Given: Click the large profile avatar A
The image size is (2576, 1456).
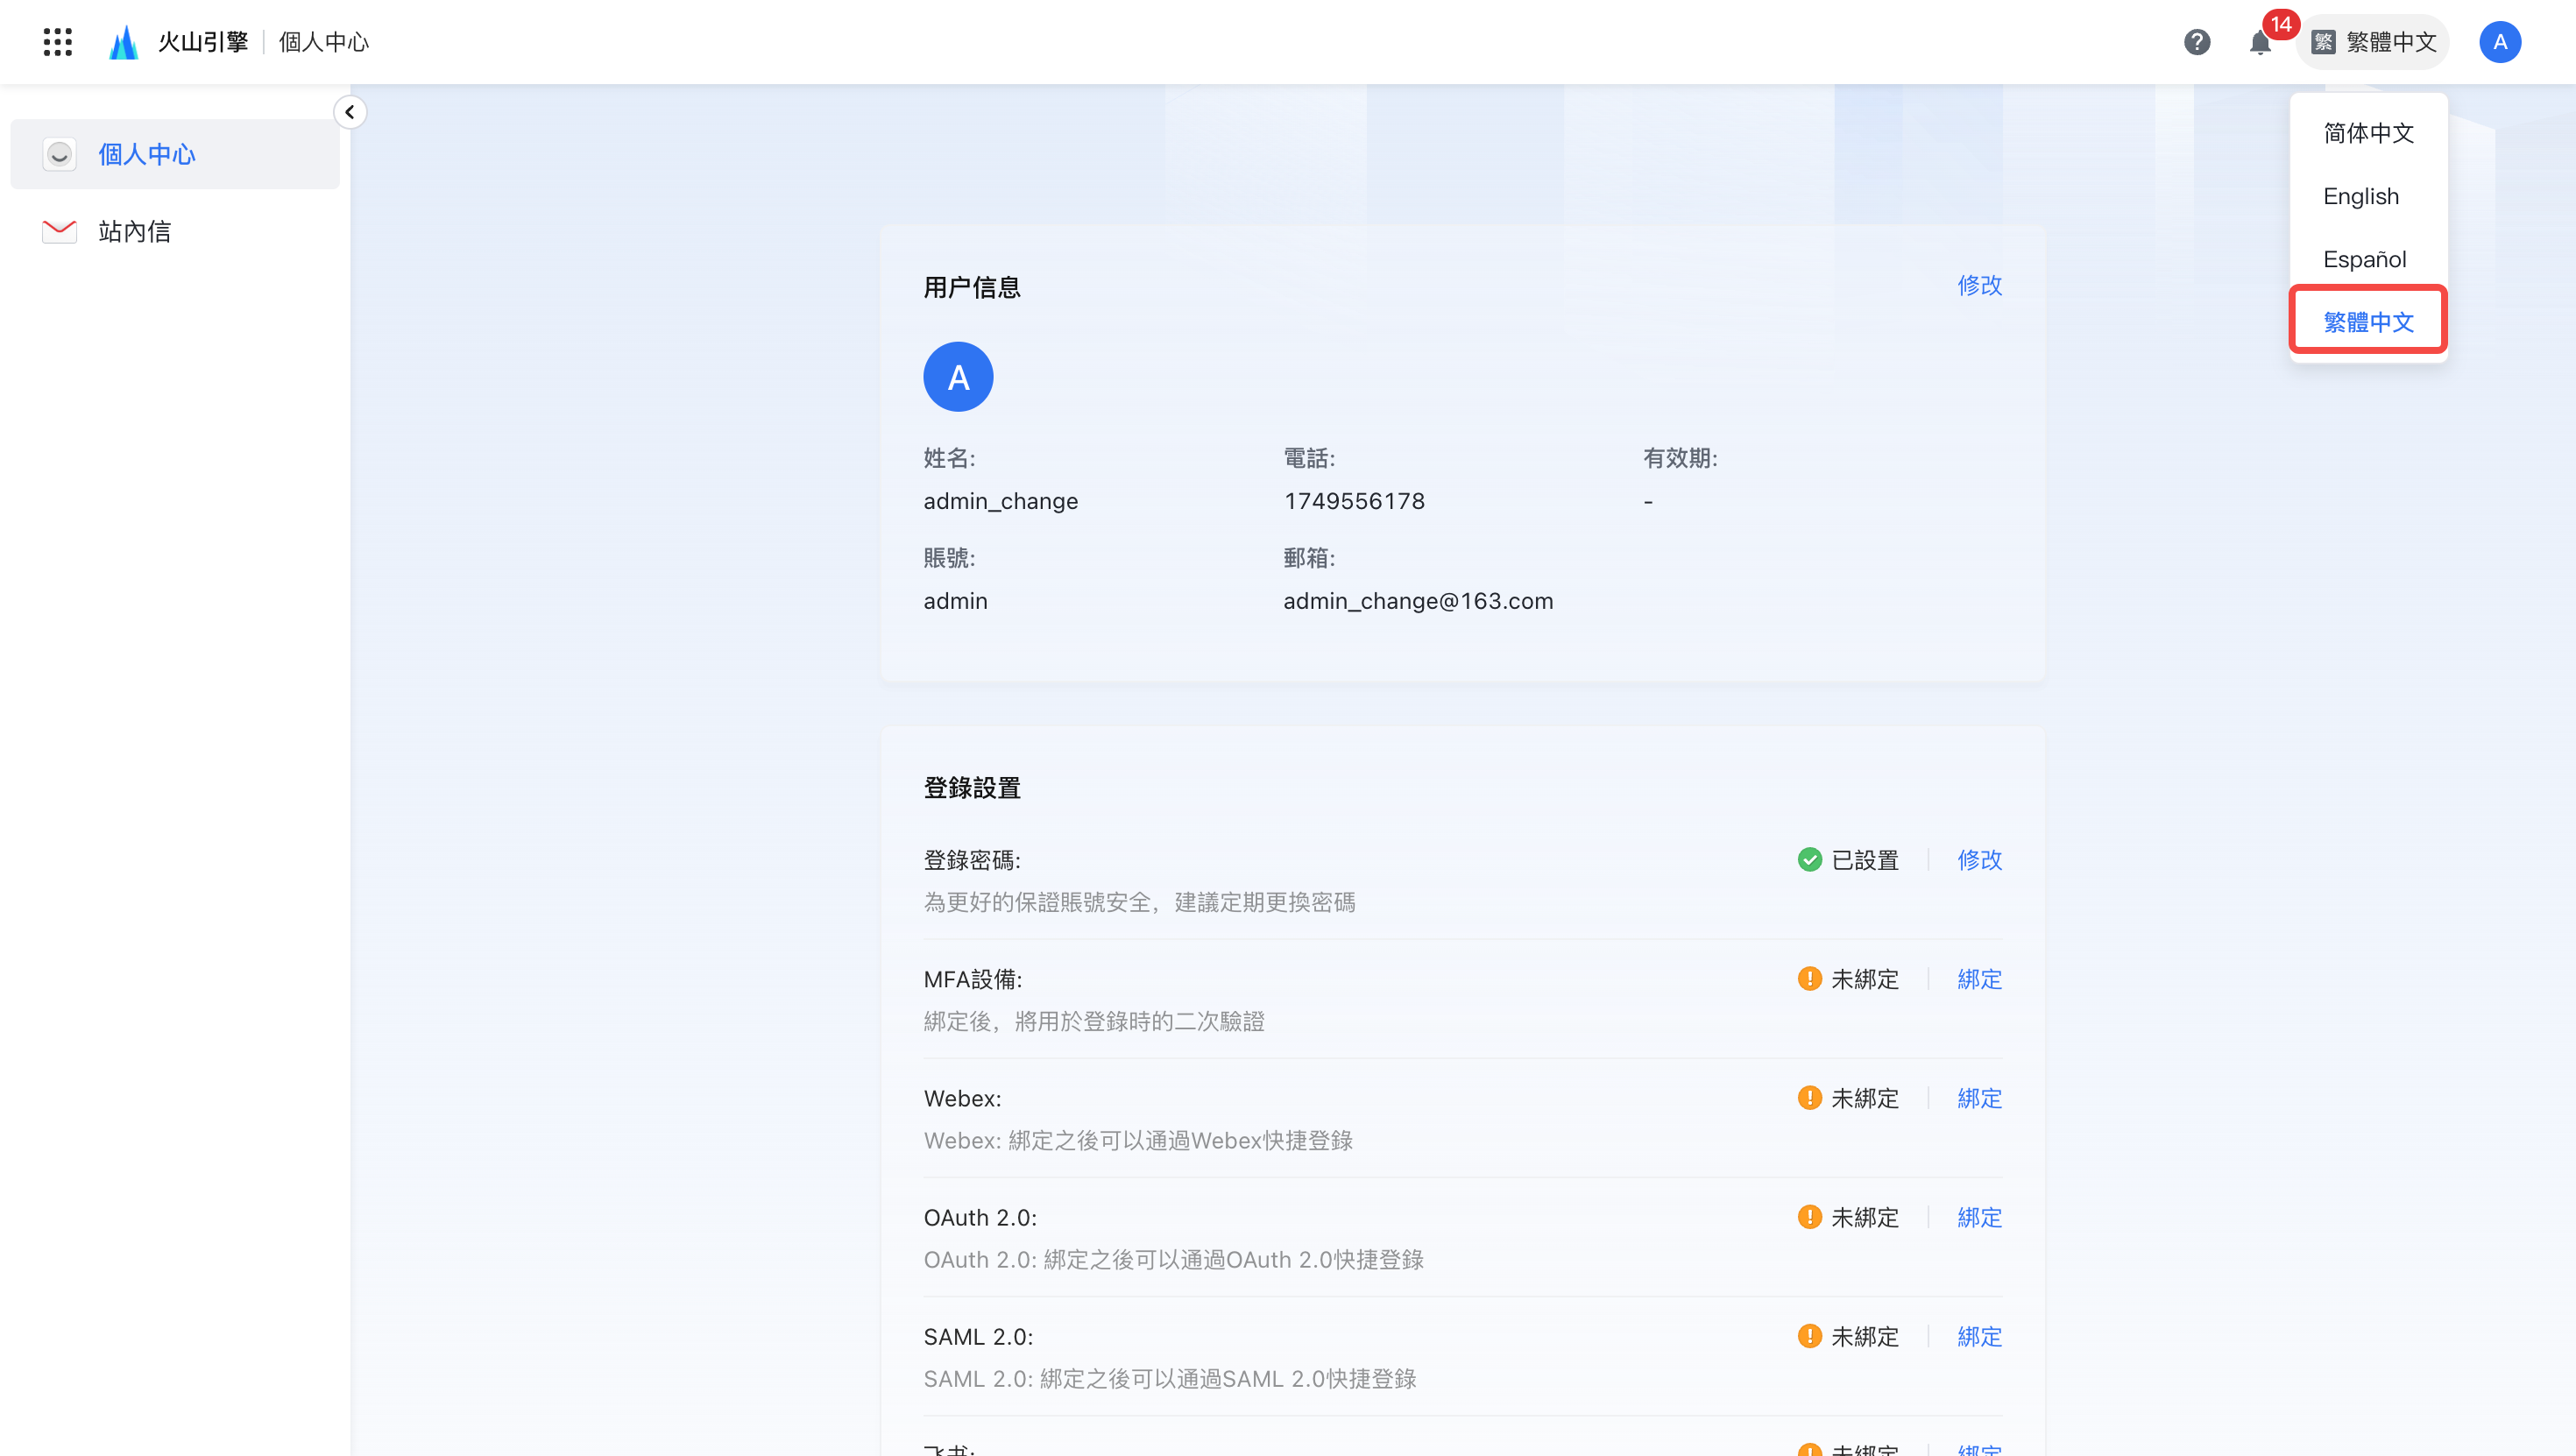Looking at the screenshot, I should [958, 377].
